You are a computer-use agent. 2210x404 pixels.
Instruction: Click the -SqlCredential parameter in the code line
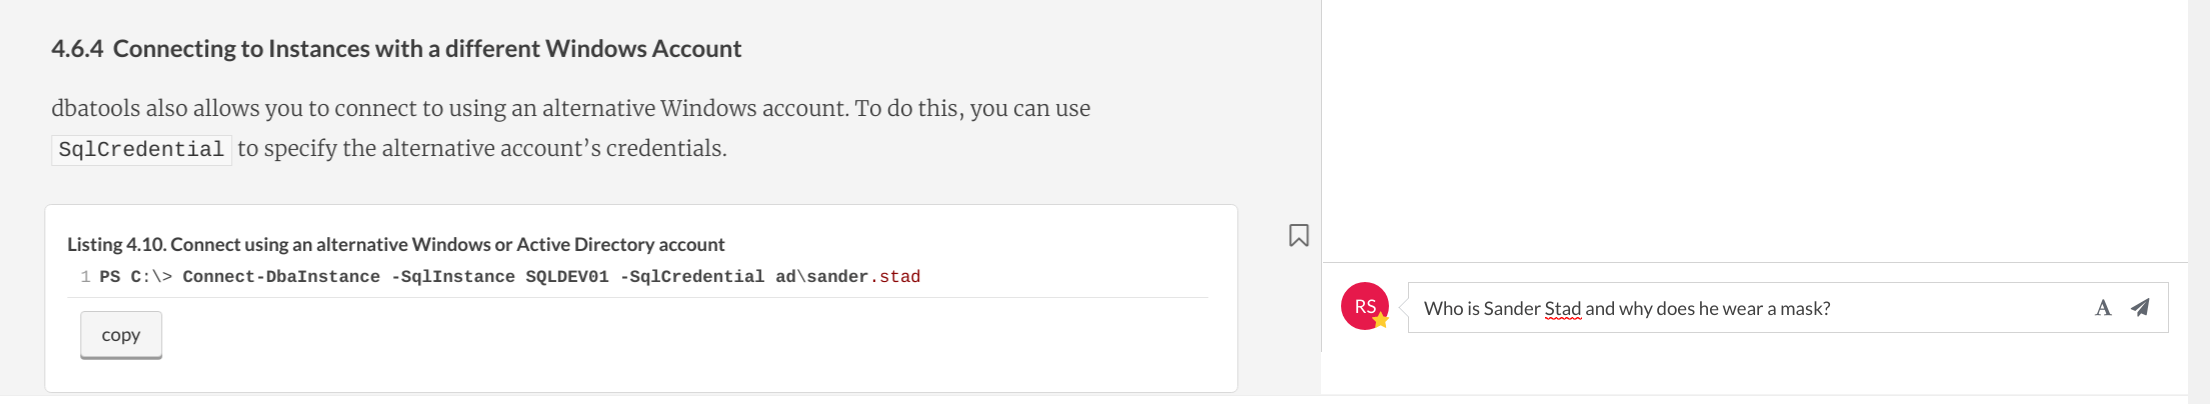[x=692, y=277]
